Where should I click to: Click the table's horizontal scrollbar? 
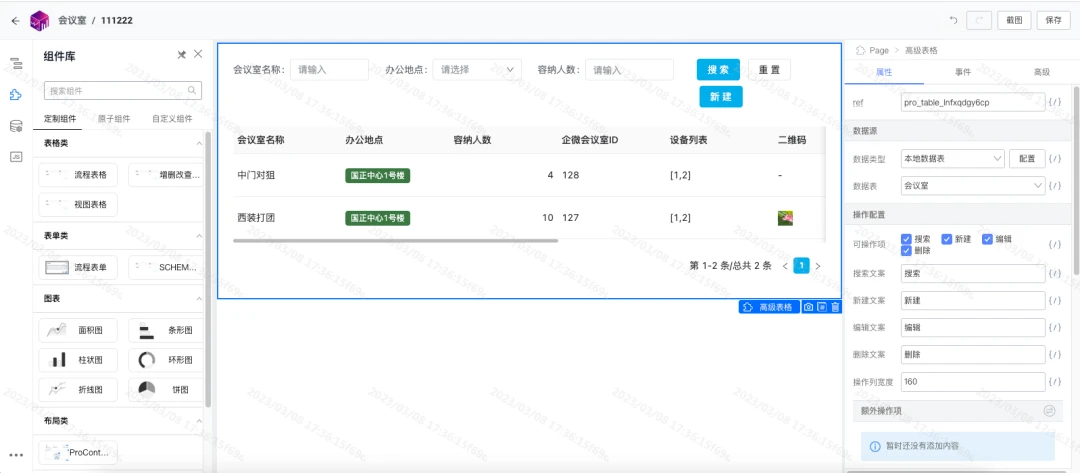tap(395, 240)
